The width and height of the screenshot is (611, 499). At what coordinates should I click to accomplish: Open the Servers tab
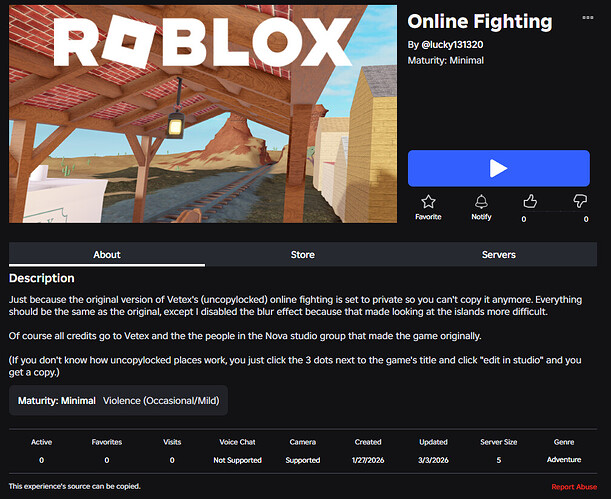[498, 255]
